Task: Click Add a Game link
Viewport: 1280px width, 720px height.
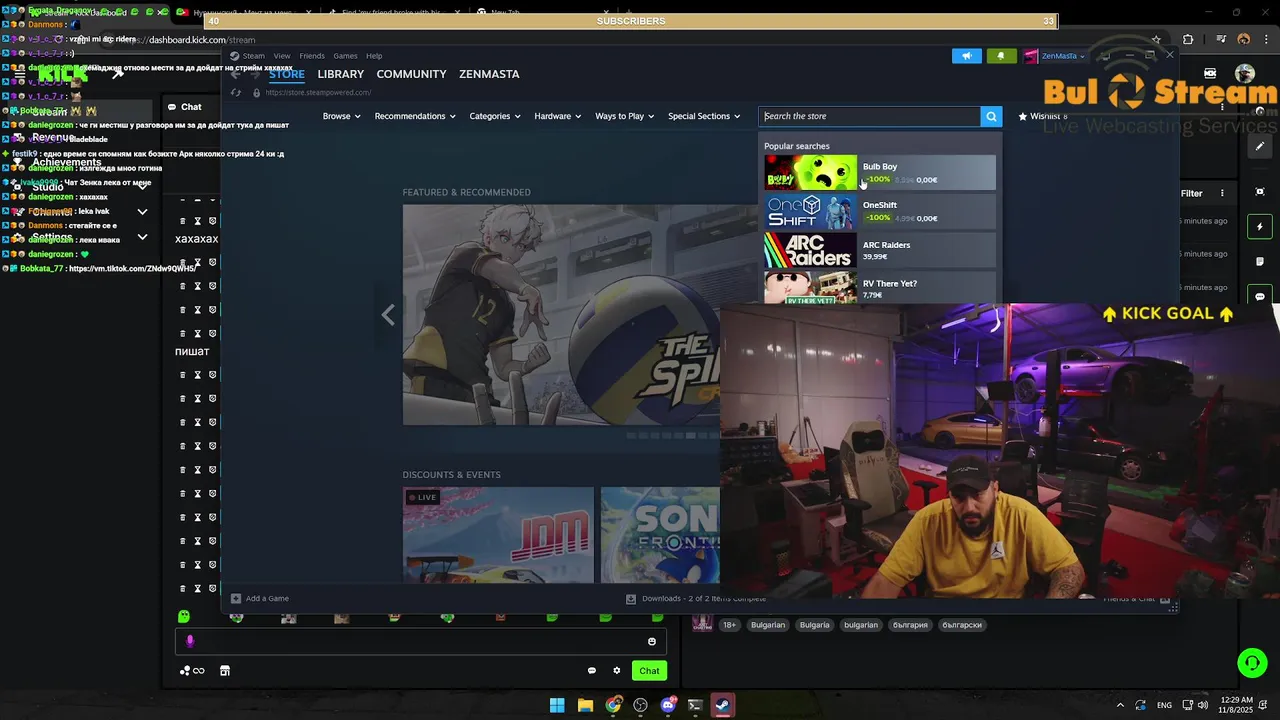Action: click(x=267, y=598)
